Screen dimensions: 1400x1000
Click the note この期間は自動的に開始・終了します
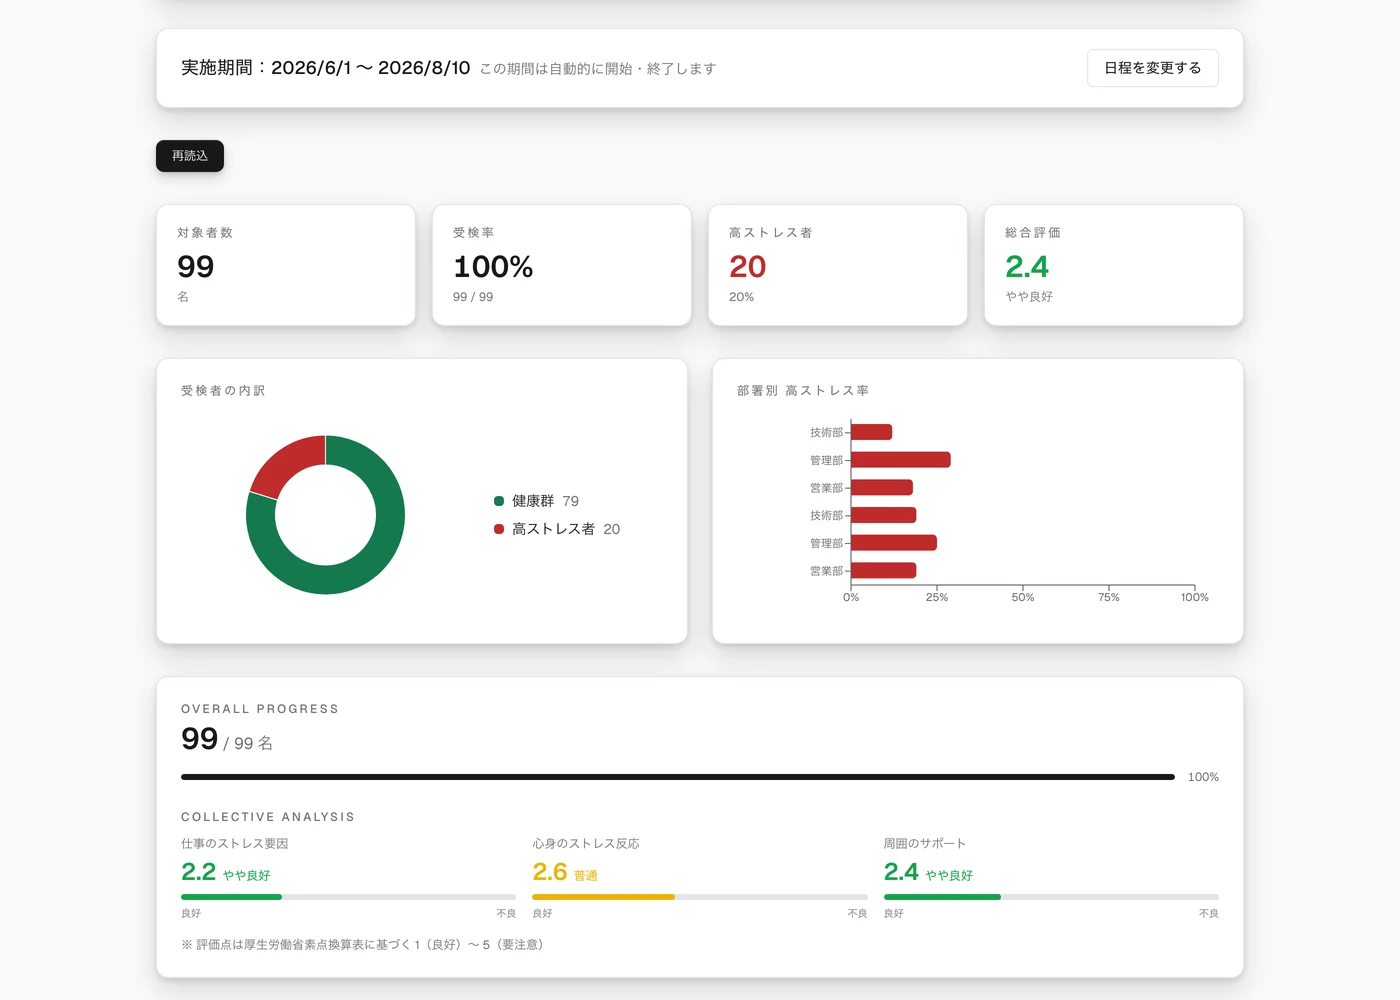pyautogui.click(x=598, y=69)
